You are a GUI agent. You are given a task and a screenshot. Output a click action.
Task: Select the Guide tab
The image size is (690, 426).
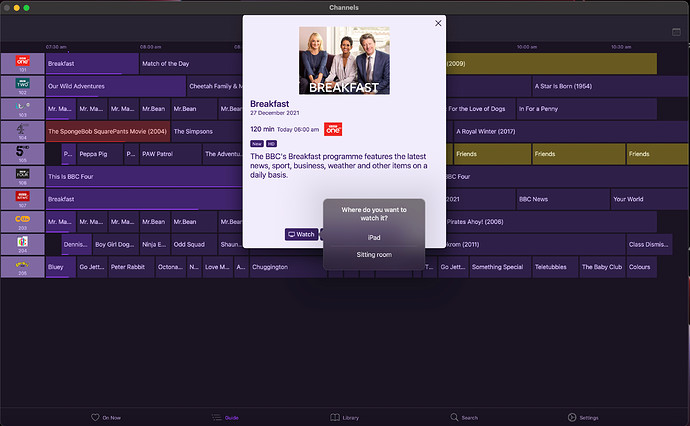click(x=224, y=417)
